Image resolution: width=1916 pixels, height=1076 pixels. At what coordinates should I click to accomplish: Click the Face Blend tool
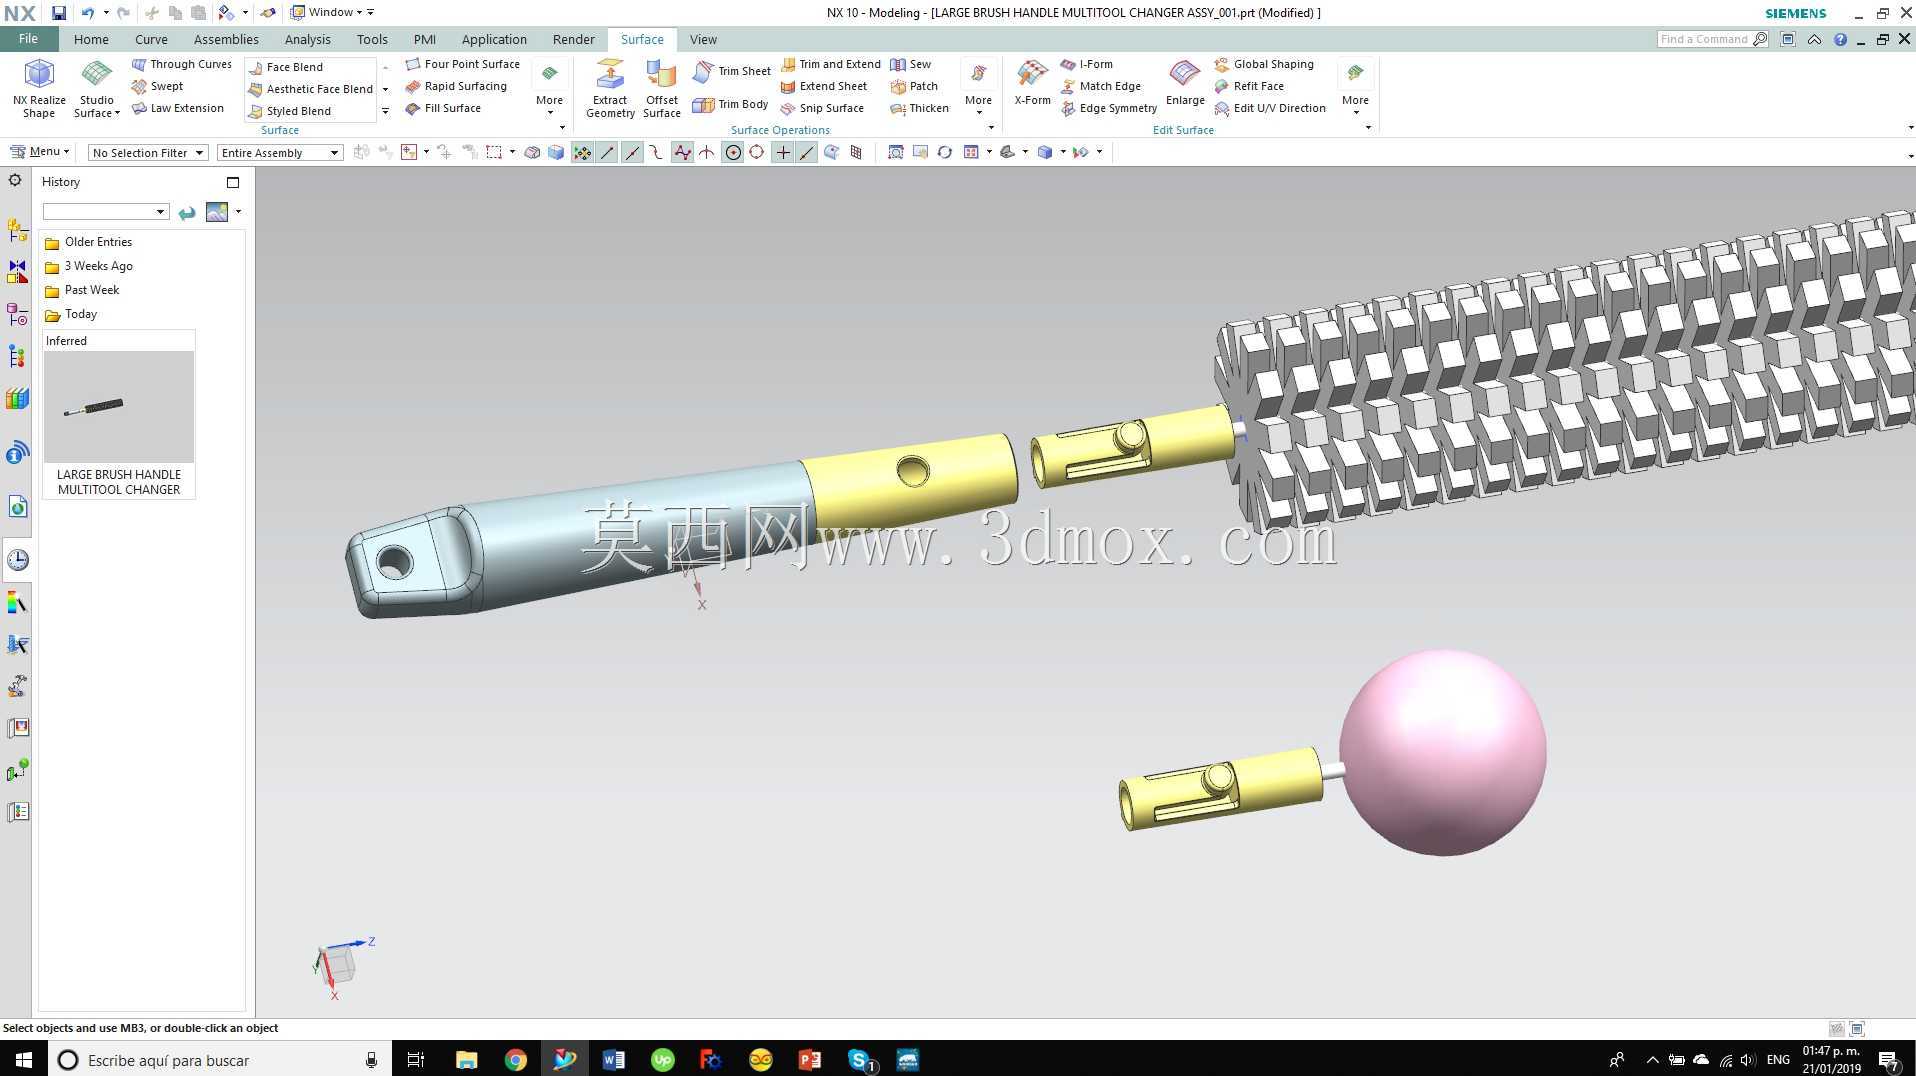tap(286, 67)
